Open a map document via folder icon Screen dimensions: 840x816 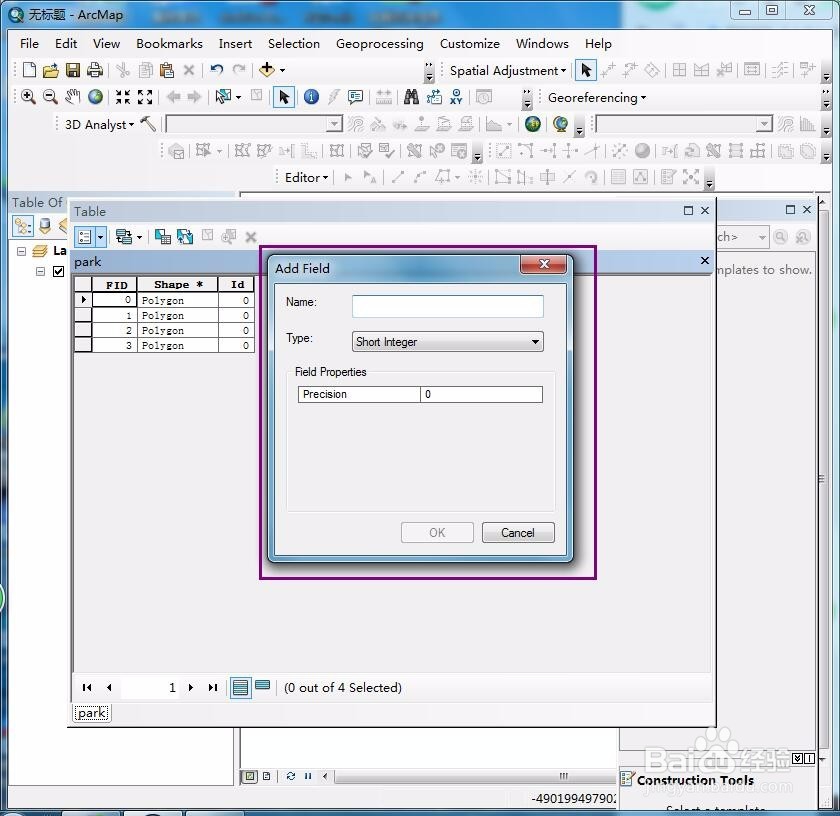click(50, 70)
